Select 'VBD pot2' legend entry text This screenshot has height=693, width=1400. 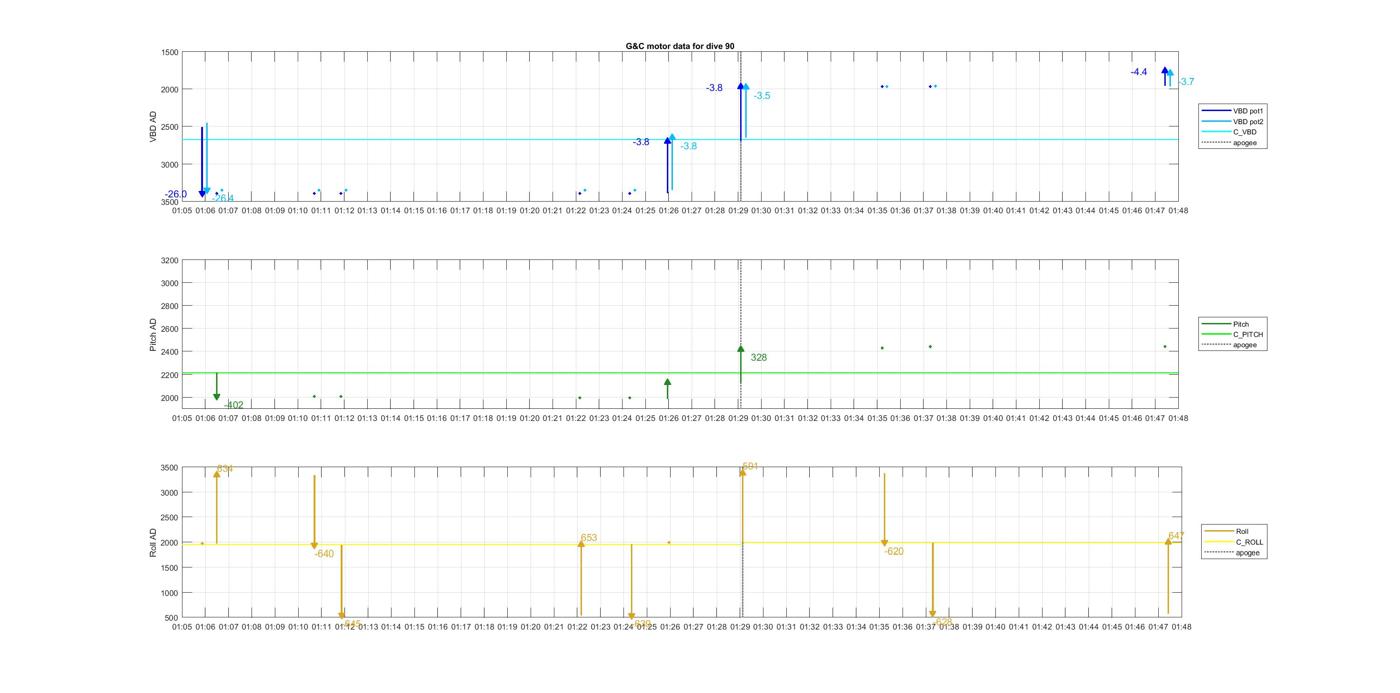[1249, 121]
